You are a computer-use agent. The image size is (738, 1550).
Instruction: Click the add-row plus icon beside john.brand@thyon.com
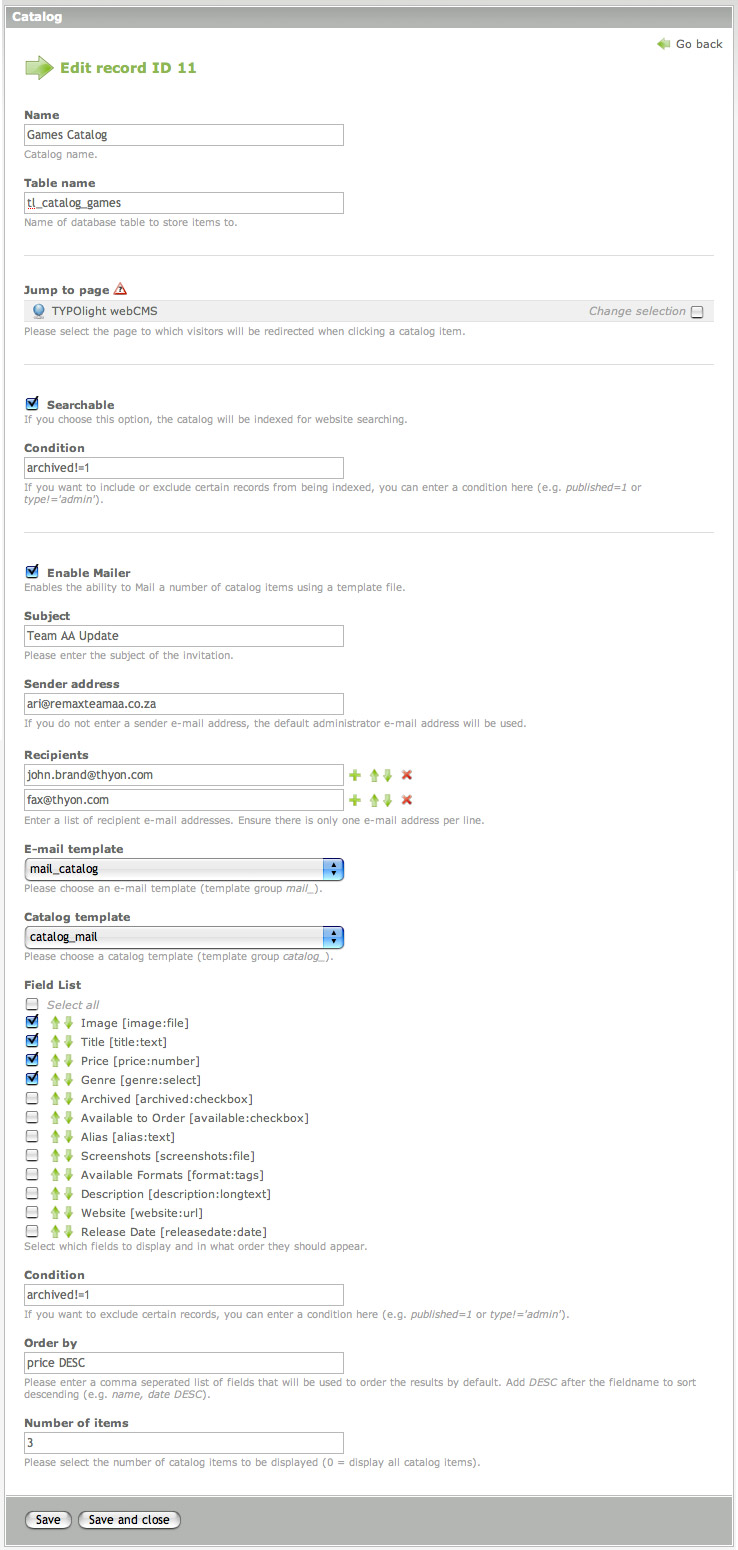coord(354,775)
